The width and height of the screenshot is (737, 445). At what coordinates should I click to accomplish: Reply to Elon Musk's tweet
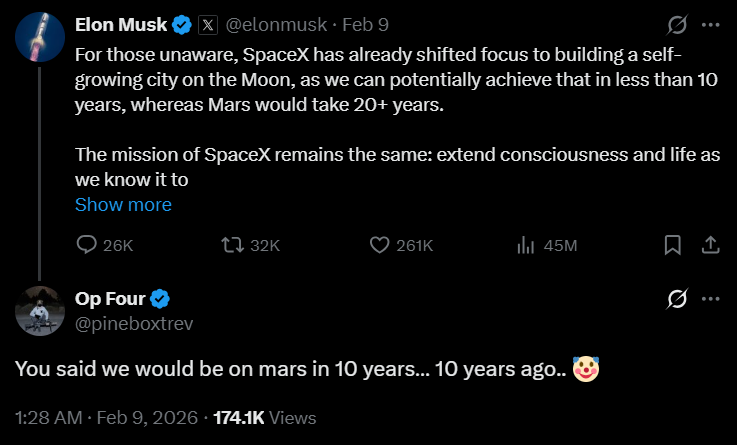[x=88, y=245]
